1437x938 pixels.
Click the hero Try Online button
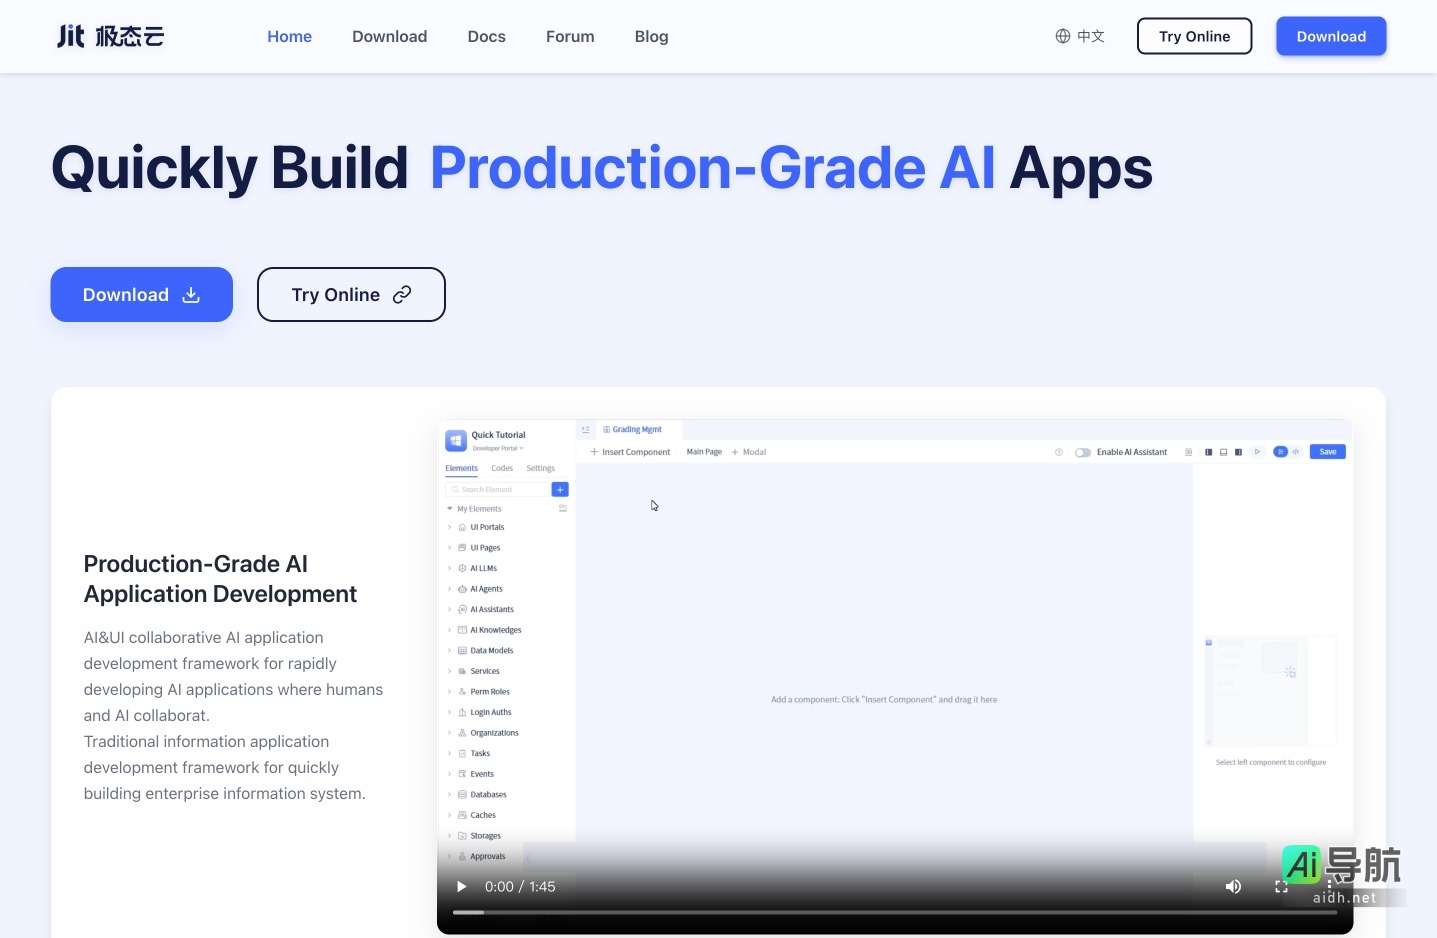pyautogui.click(x=351, y=295)
